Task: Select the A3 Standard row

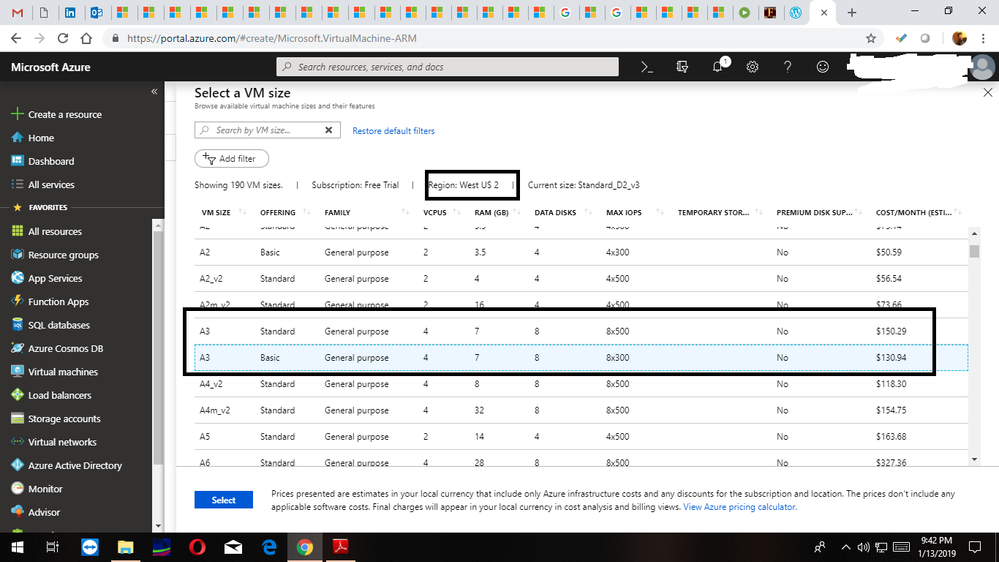Action: point(581,331)
